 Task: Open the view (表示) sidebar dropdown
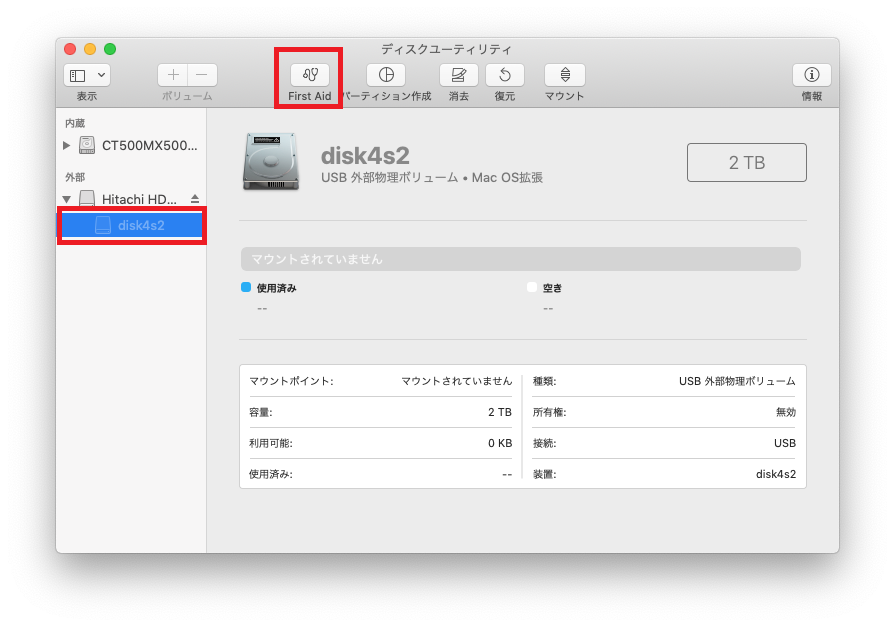[x=87, y=75]
